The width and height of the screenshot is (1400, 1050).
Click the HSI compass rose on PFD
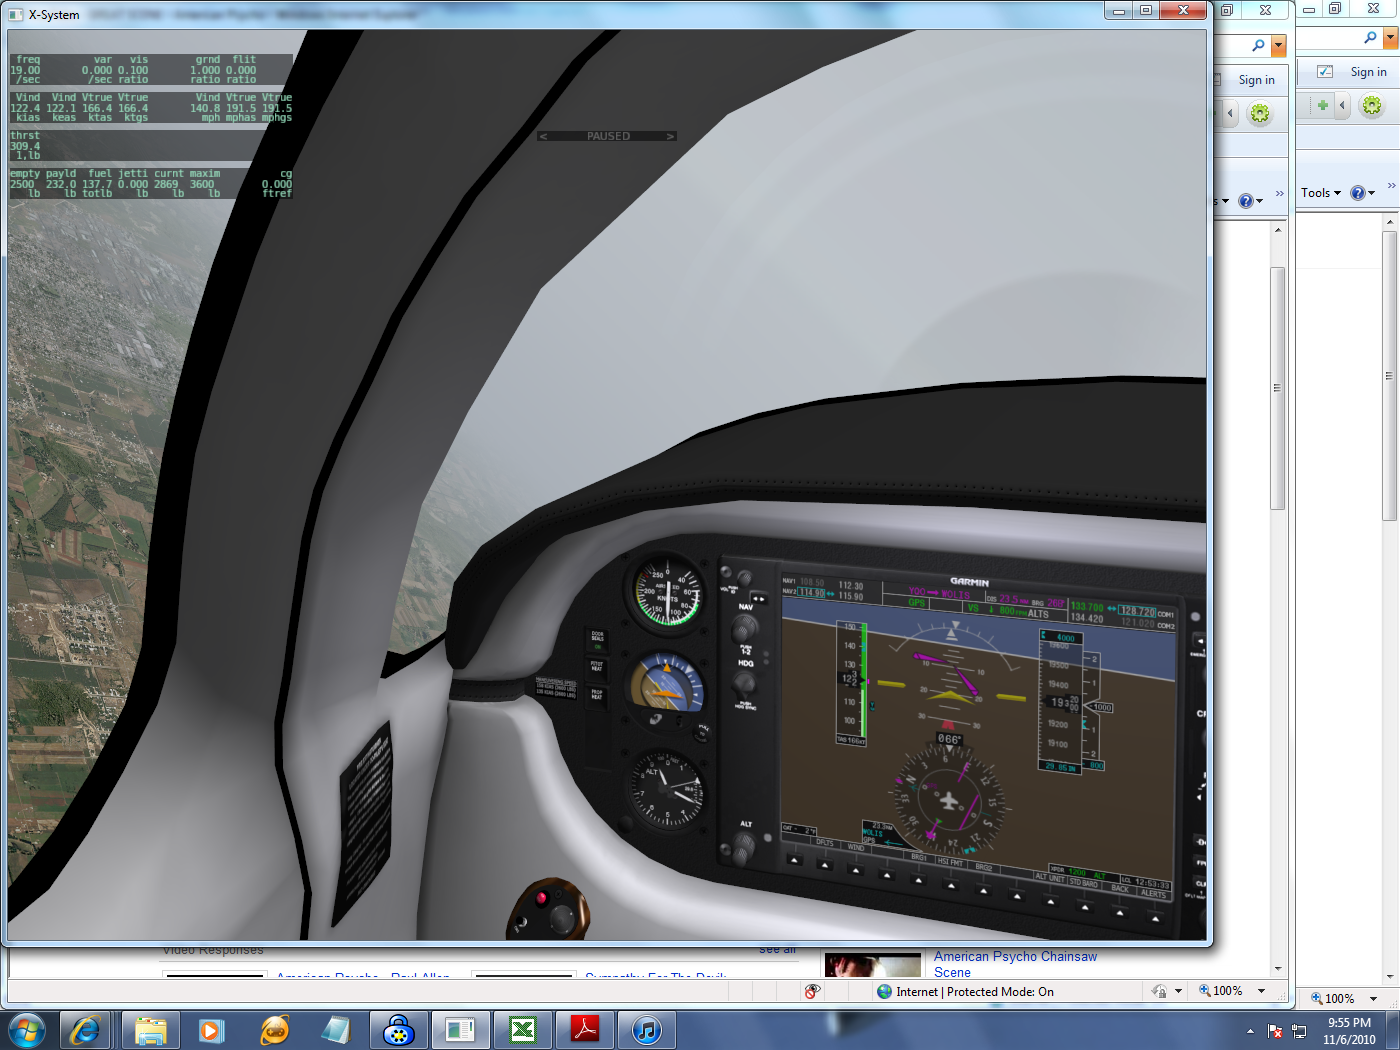948,800
